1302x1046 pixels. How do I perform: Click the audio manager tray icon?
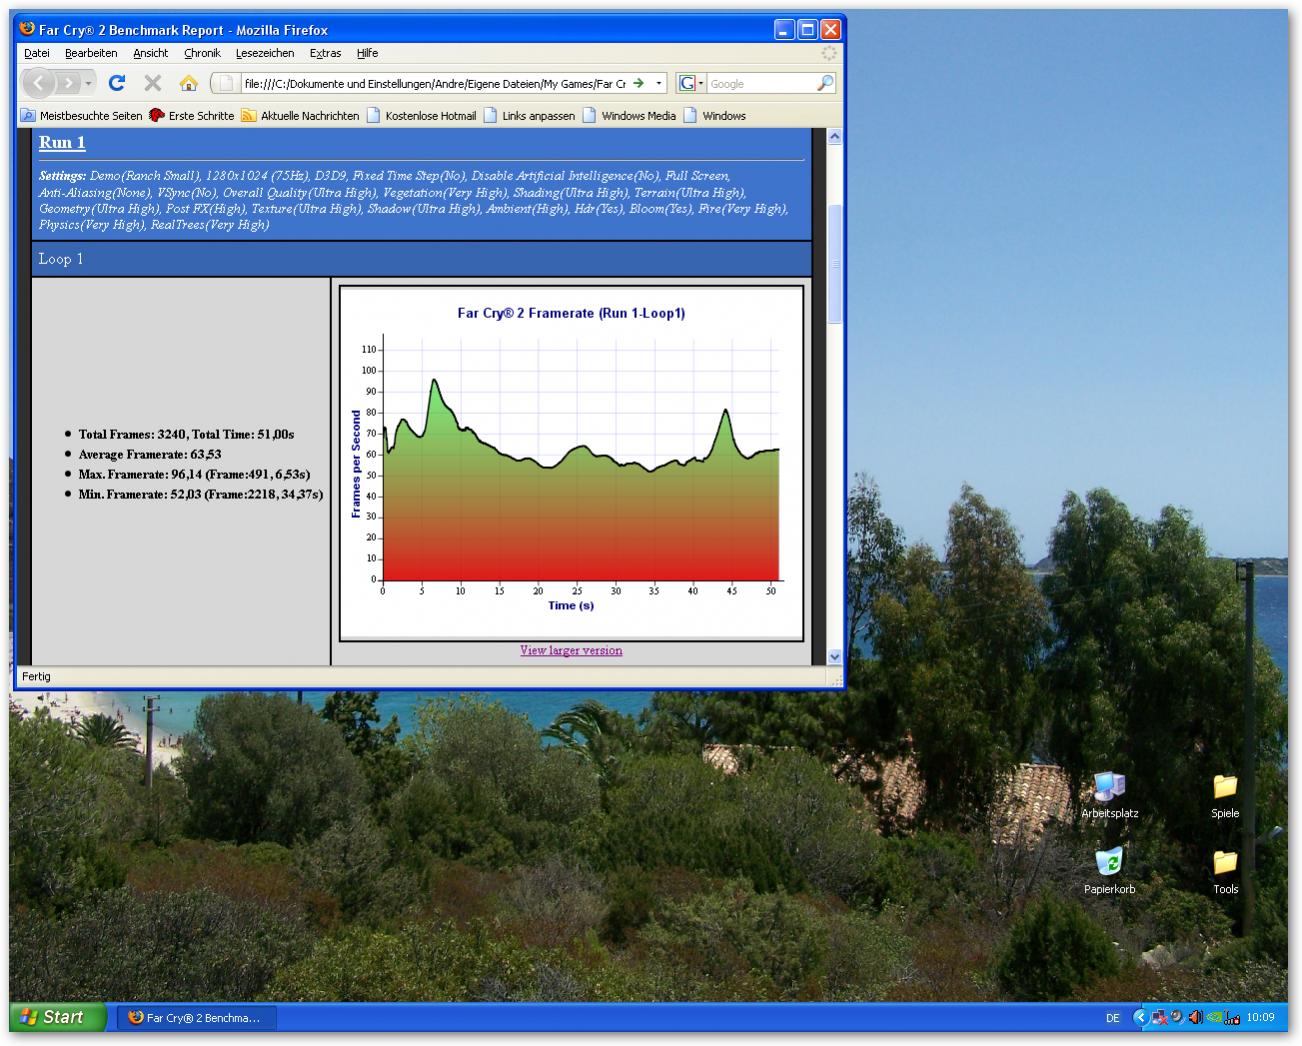point(1196,1018)
